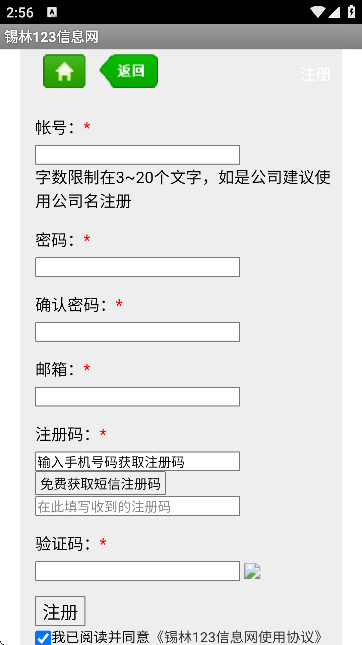Click the 在此填写收到的注册码 field
The image size is (362, 645).
(137, 506)
